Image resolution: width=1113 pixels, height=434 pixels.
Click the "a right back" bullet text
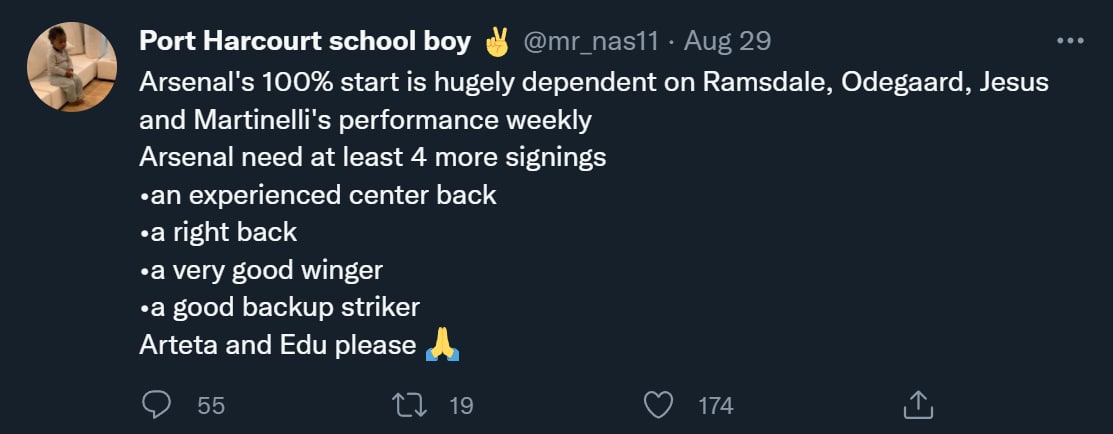tap(218, 232)
